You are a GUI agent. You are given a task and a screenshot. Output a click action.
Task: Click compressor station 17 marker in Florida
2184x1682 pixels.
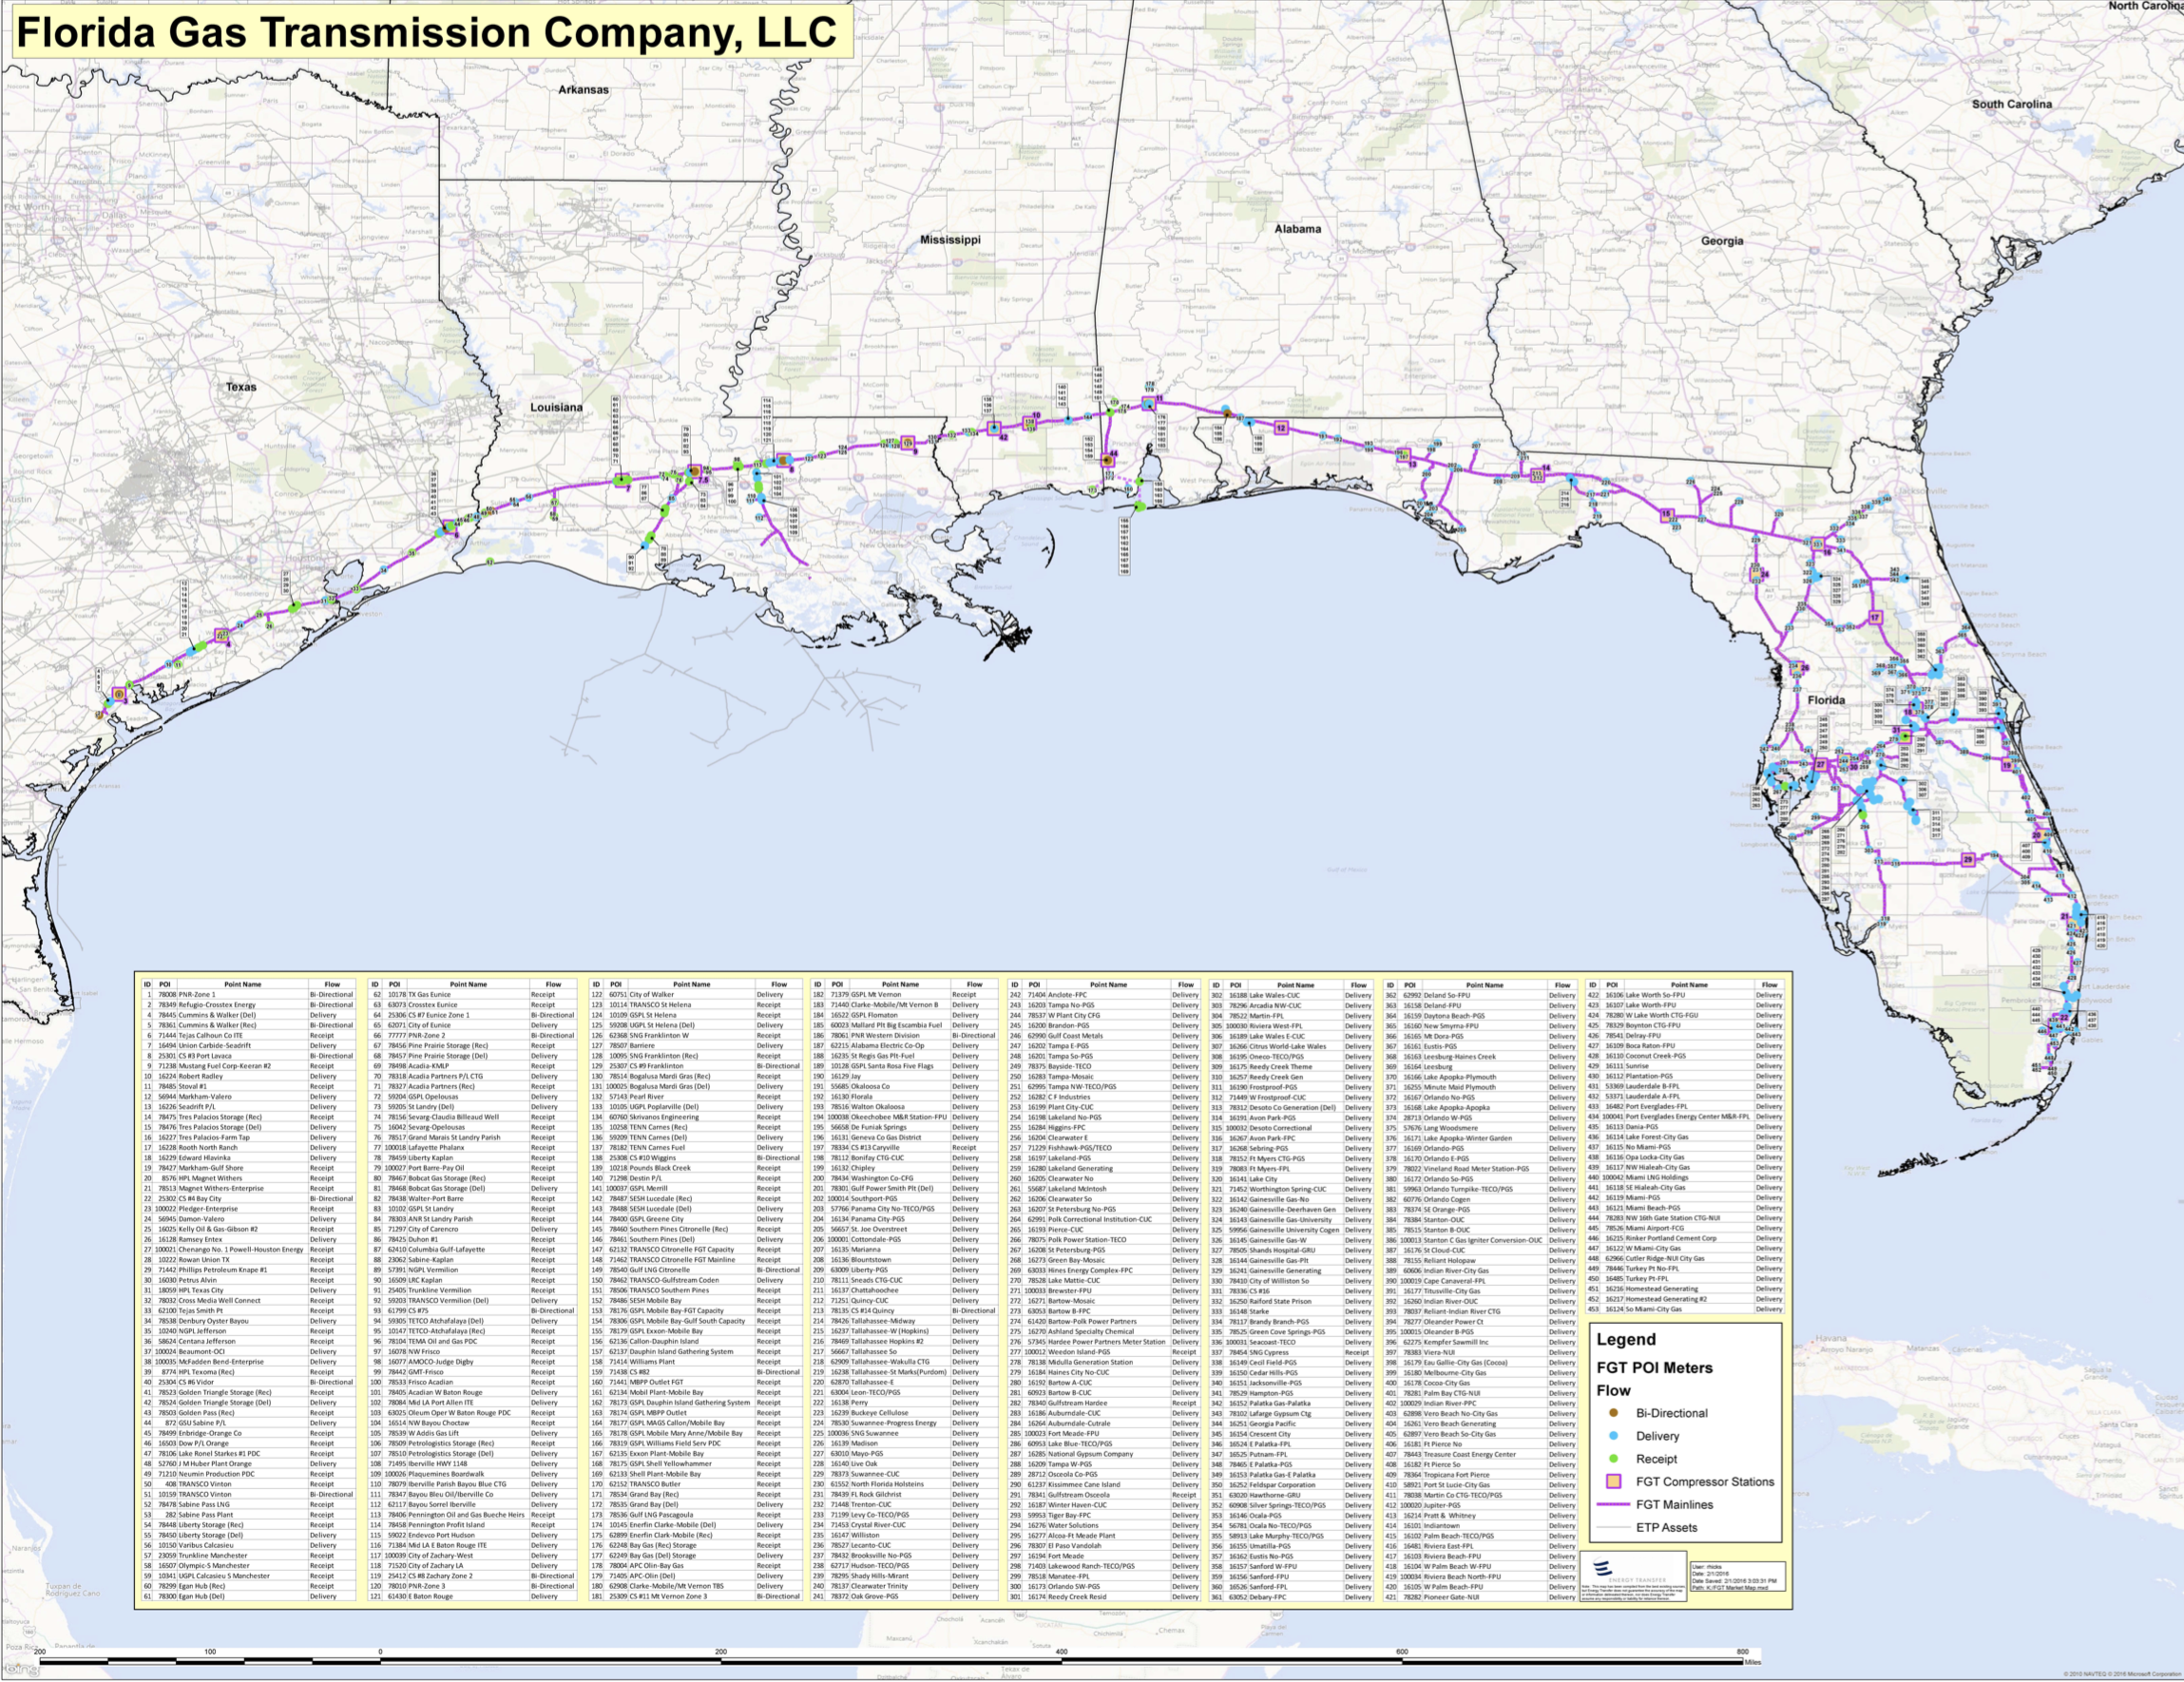click(1875, 617)
